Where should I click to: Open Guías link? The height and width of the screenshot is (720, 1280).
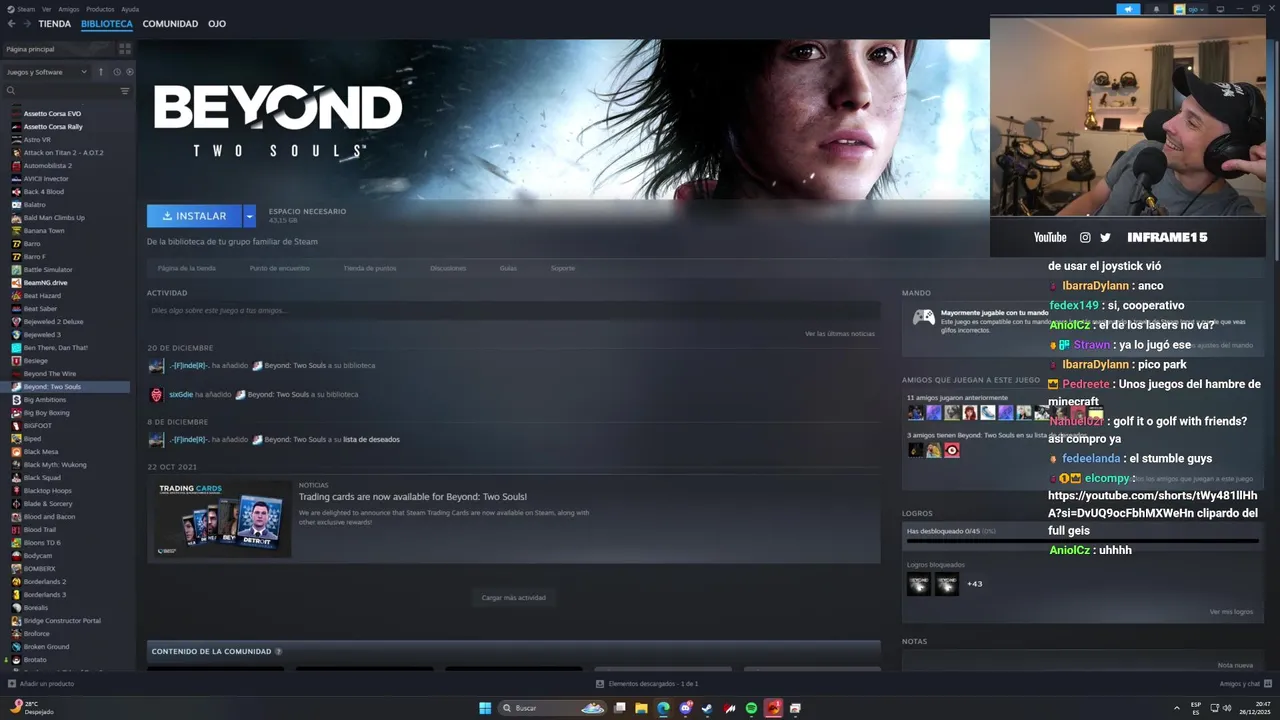508,268
